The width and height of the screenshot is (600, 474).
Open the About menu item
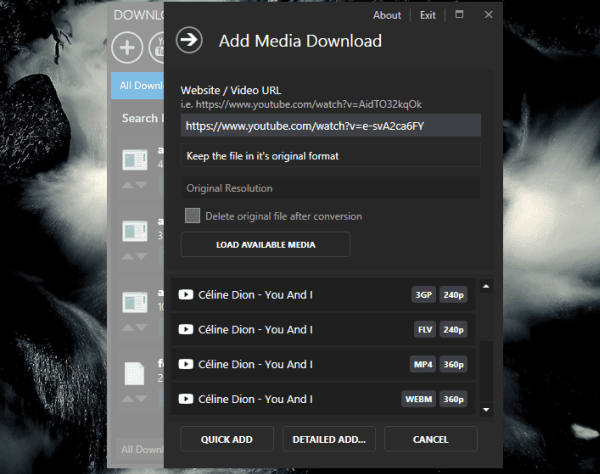pyautogui.click(x=387, y=15)
